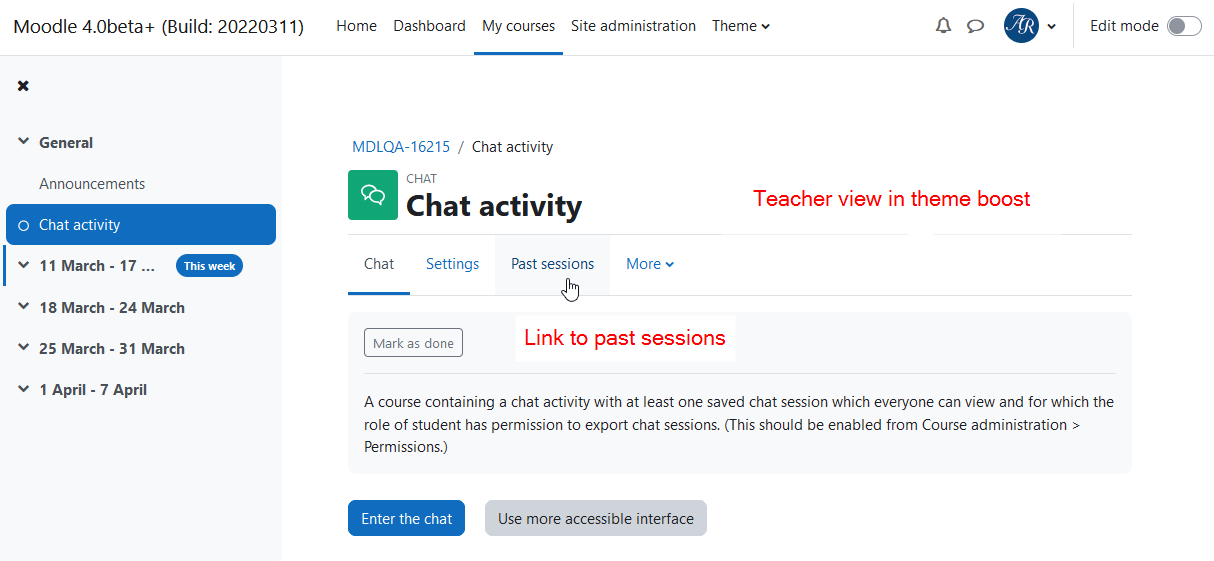The image size is (1214, 561).
Task: Open the Theme dropdown menu
Action: click(x=741, y=26)
